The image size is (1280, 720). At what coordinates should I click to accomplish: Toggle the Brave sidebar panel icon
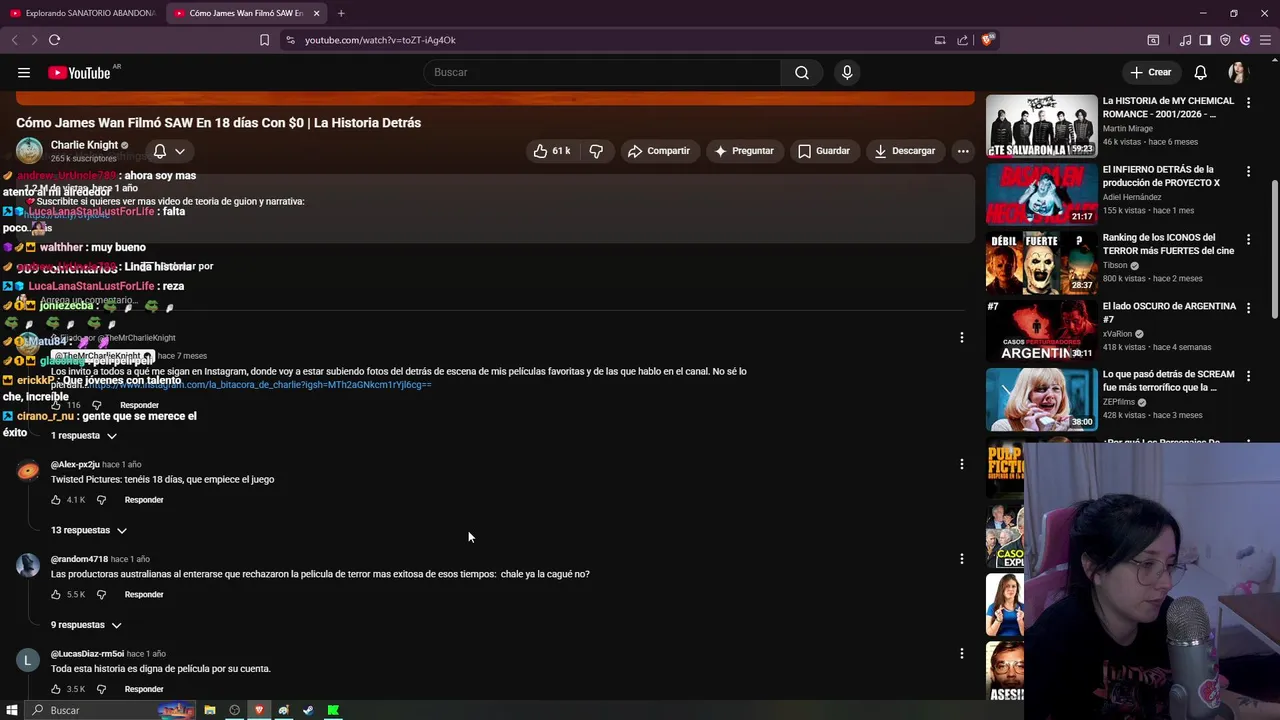click(x=1205, y=40)
